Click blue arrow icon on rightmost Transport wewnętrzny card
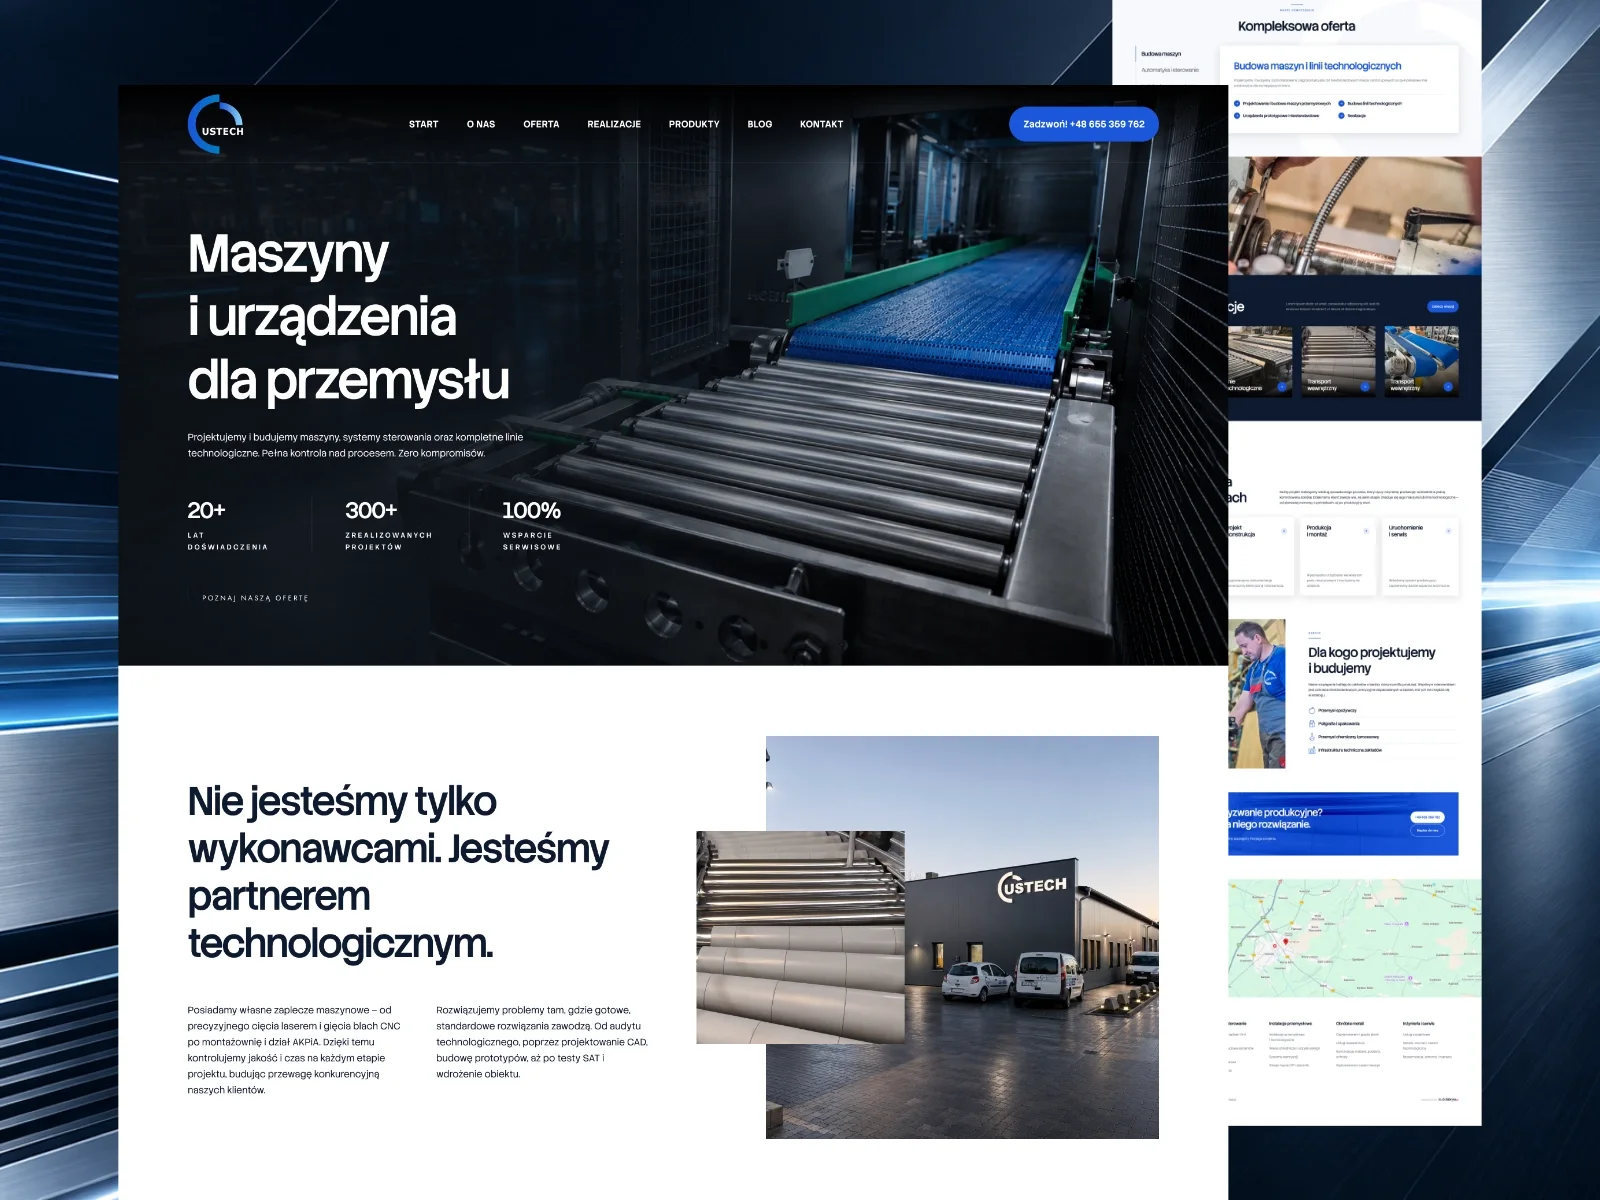Image resolution: width=1600 pixels, height=1200 pixels. pos(1448,387)
